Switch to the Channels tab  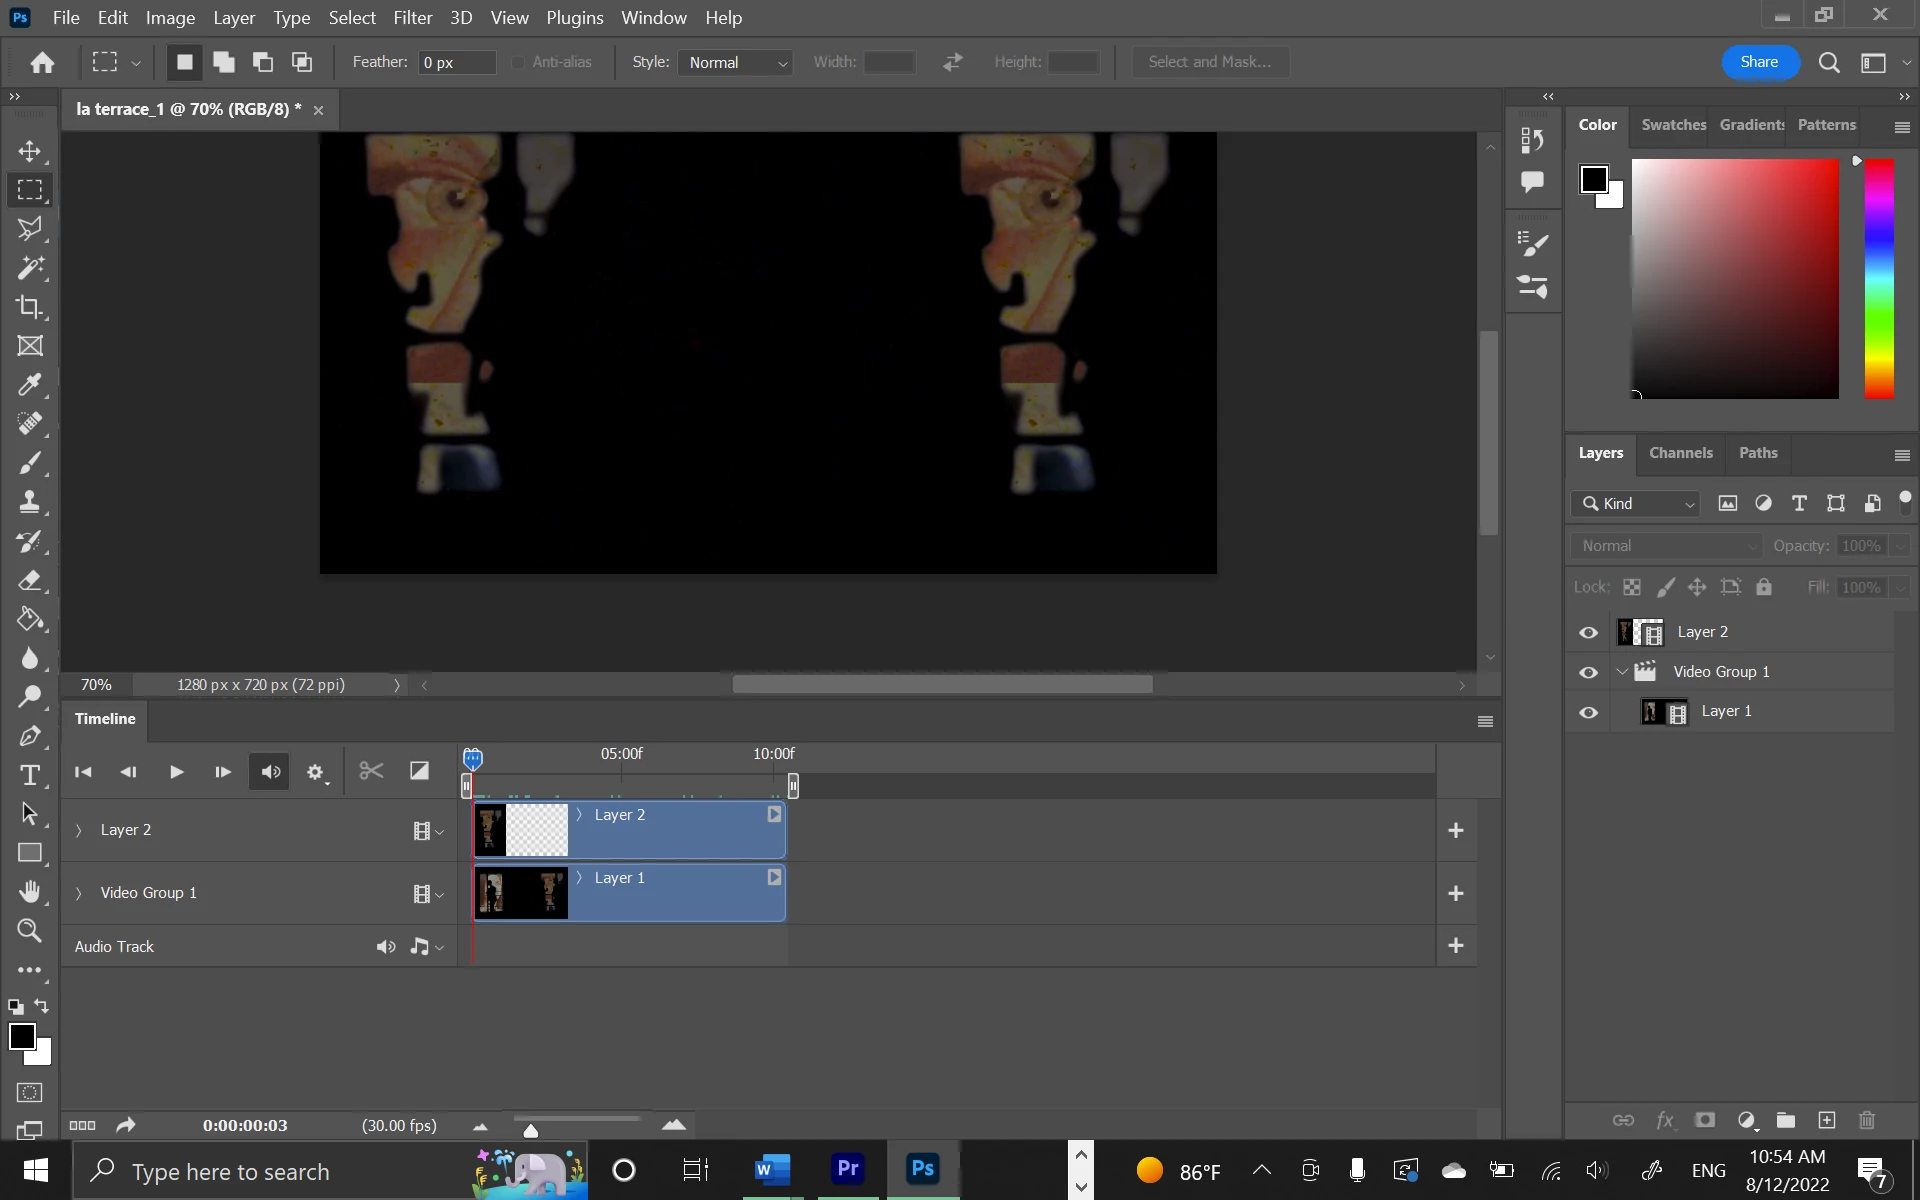1680,453
